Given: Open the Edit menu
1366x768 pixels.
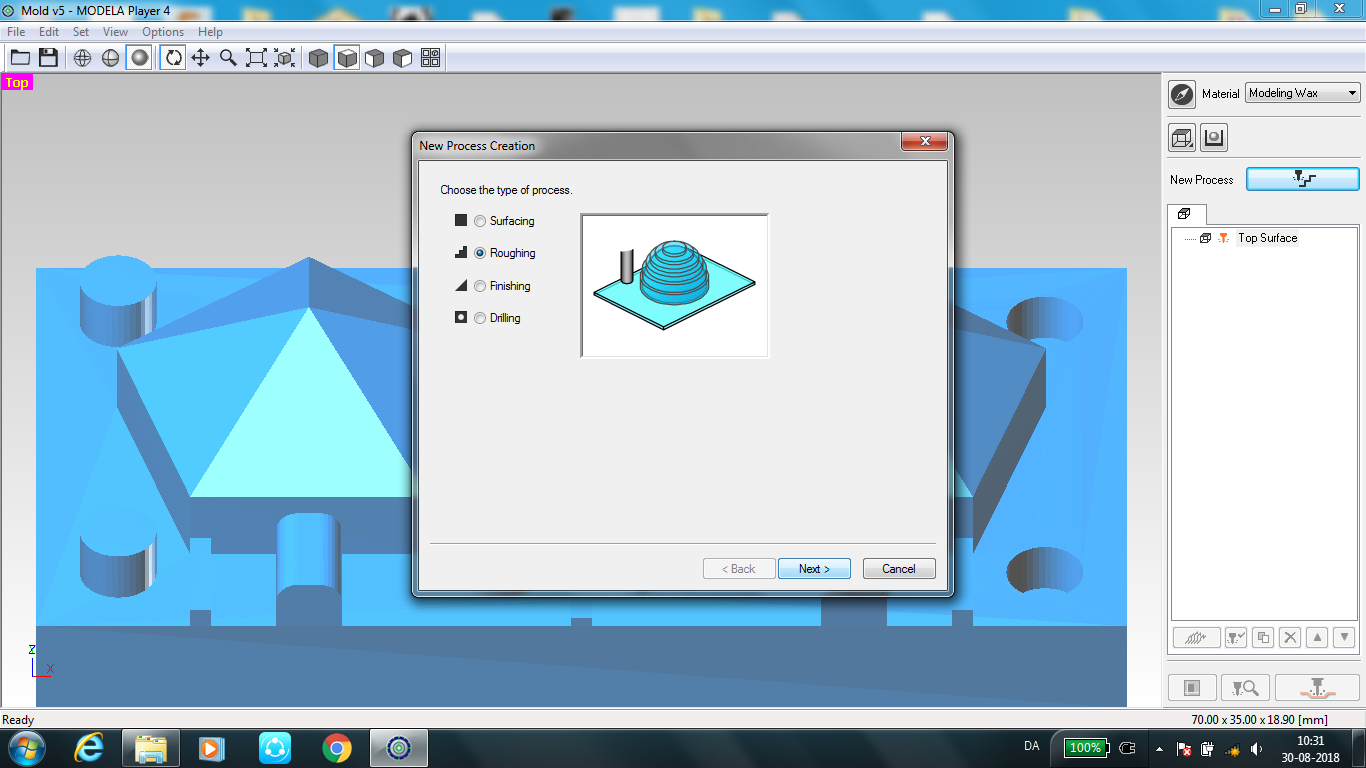Looking at the screenshot, I should tap(49, 32).
